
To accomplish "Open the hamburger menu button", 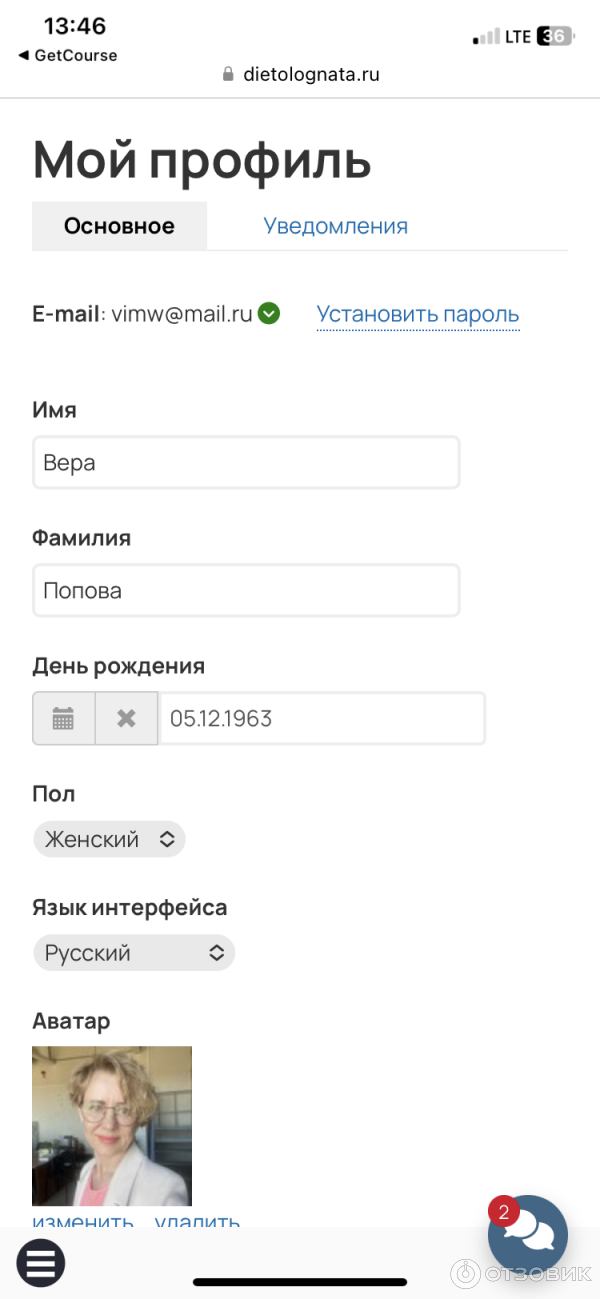I will click(x=41, y=1263).
